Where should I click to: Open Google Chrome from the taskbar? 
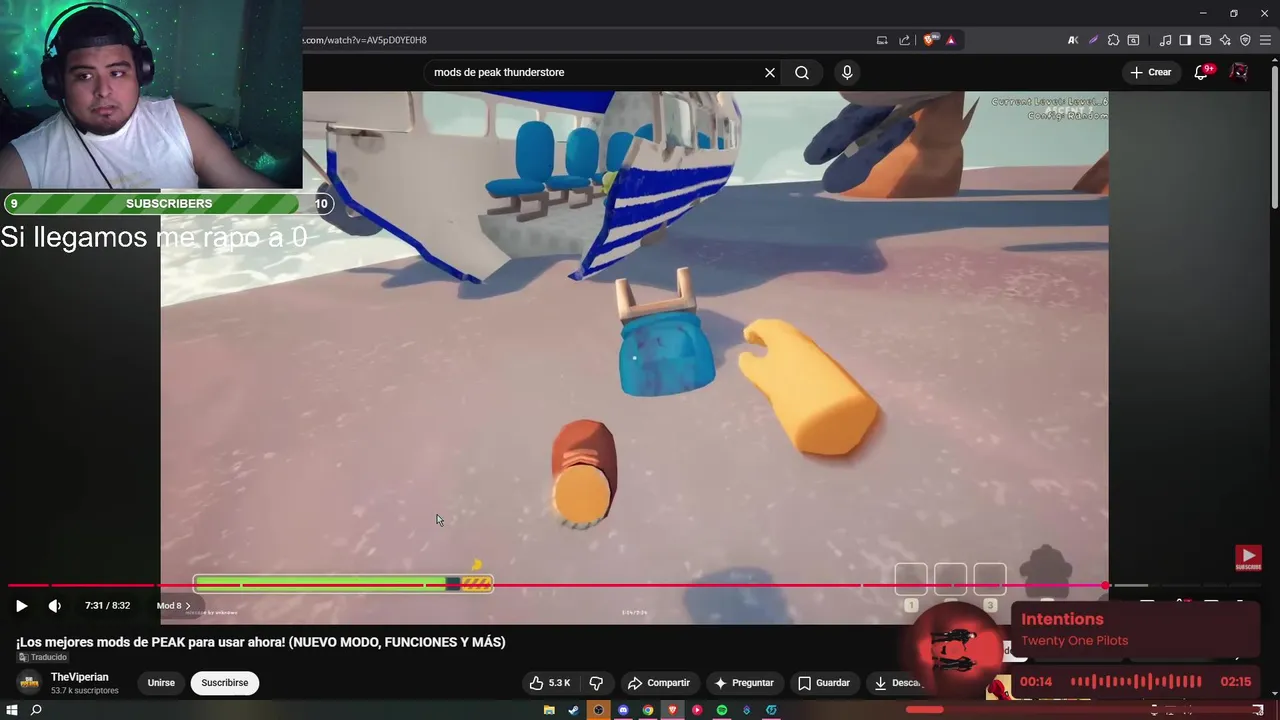point(648,710)
